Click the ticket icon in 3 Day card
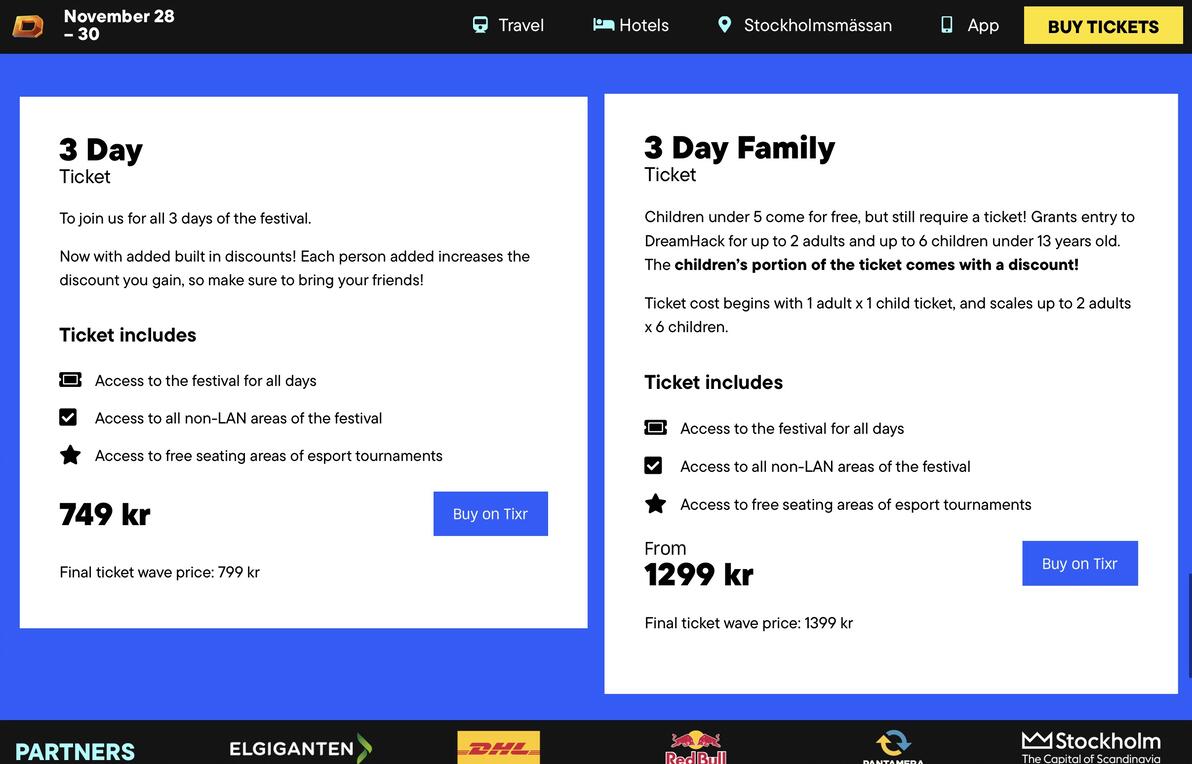The image size is (1192, 764). tap(70, 379)
